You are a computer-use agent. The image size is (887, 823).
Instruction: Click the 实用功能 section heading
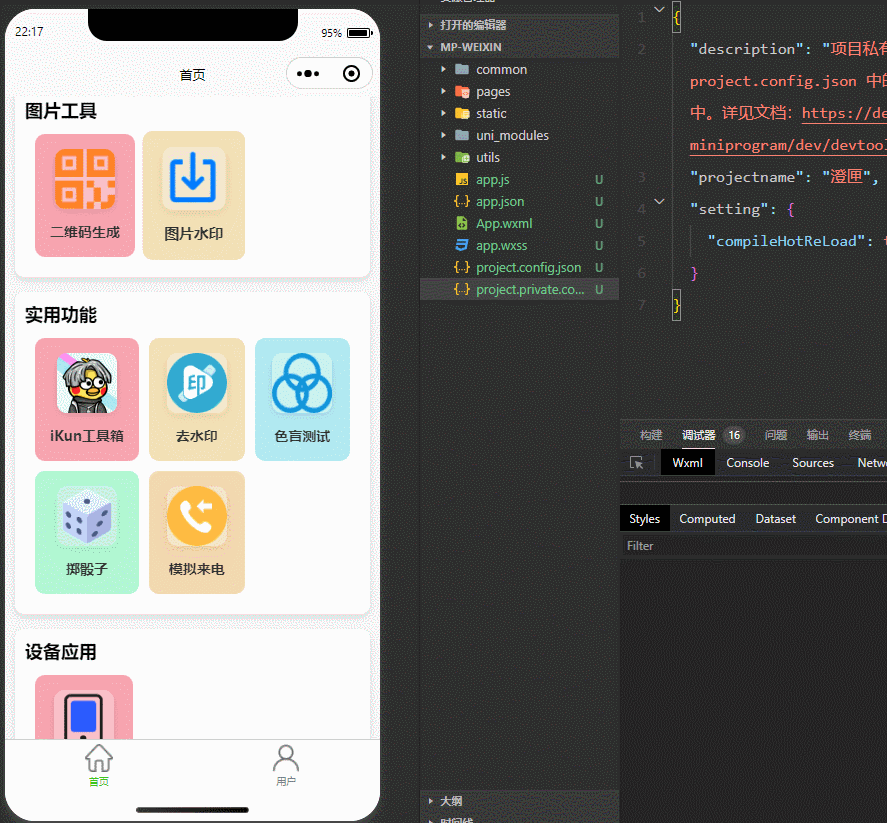(61, 315)
